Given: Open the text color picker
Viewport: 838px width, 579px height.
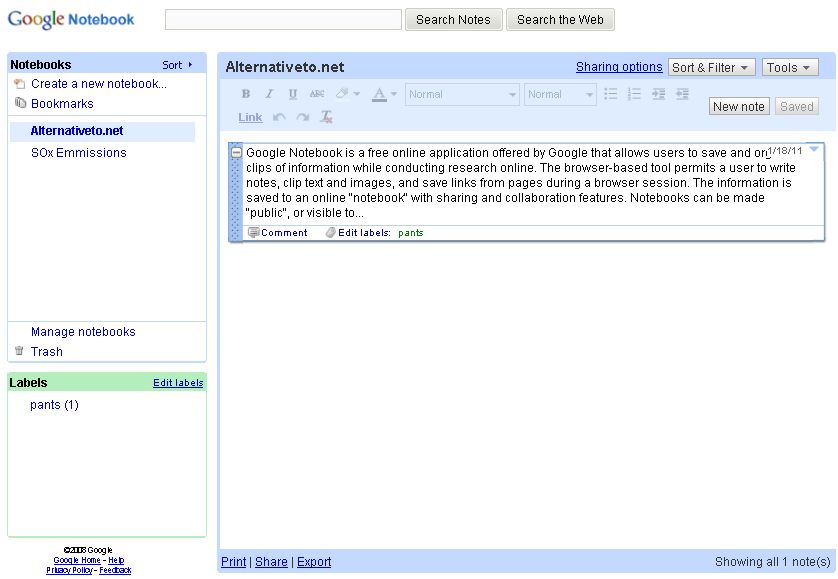Looking at the screenshot, I should (x=381, y=93).
